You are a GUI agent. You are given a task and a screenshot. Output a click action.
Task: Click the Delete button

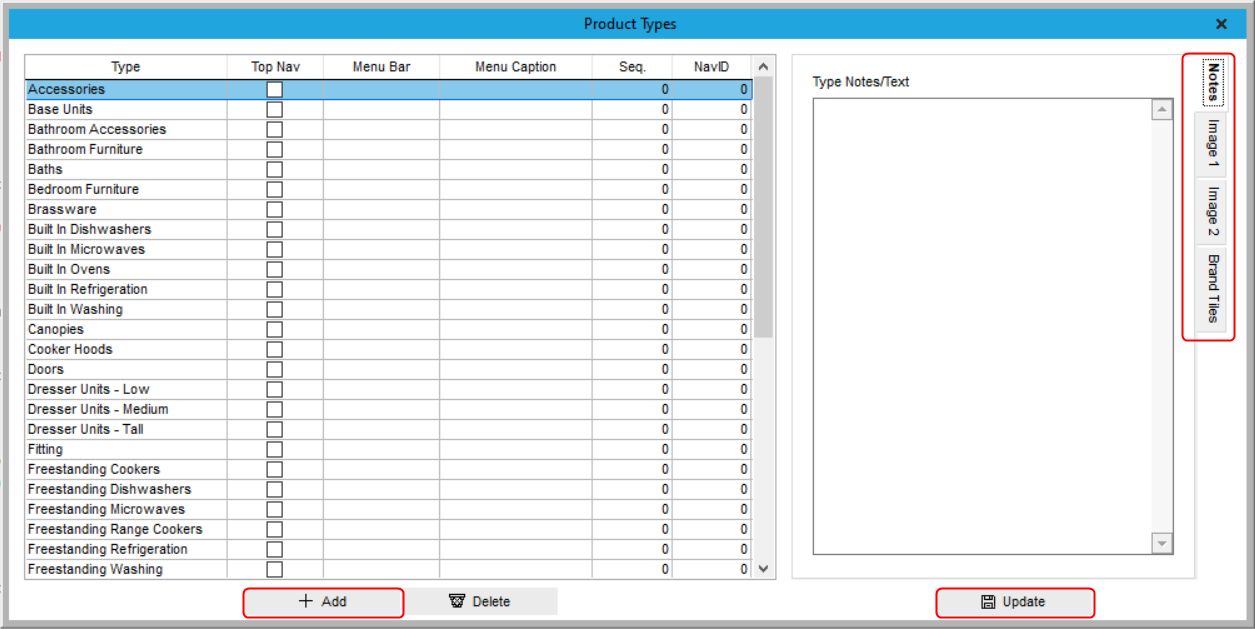(483, 601)
